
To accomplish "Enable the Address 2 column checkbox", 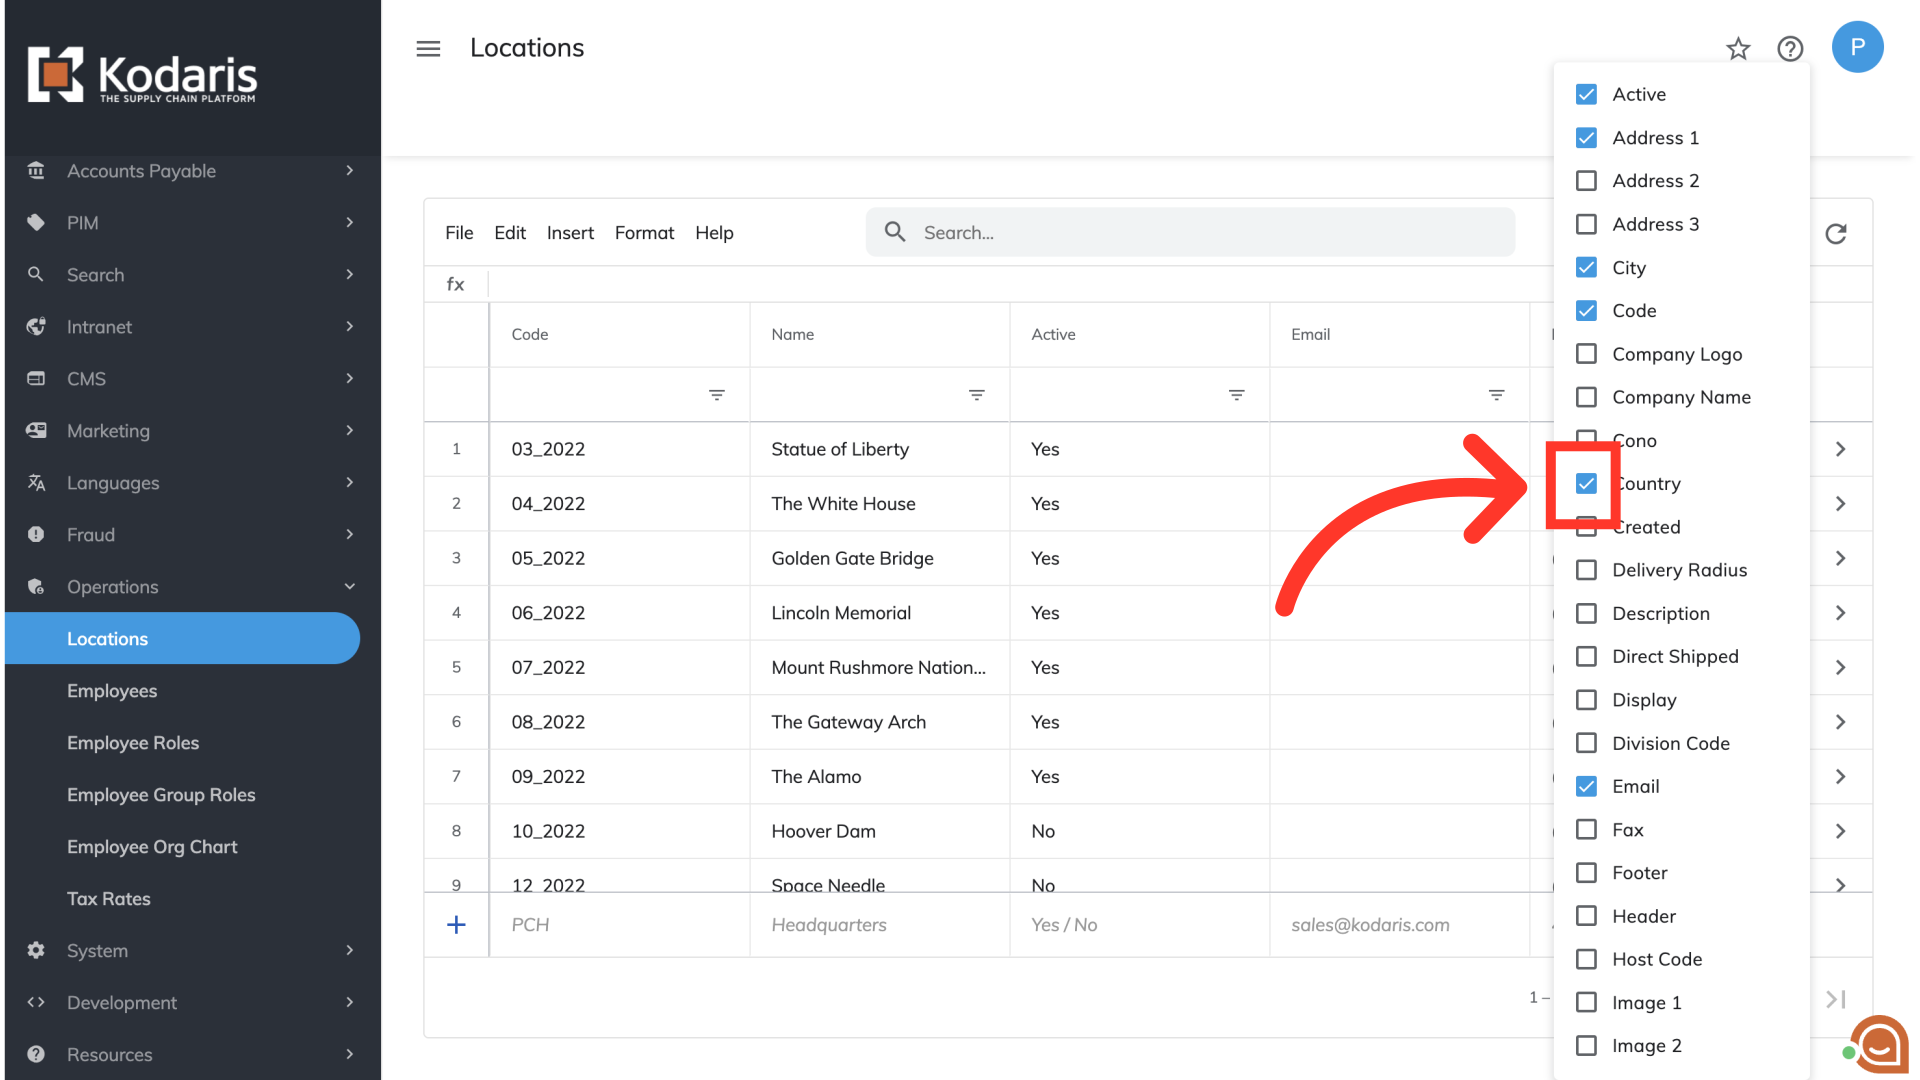I will (x=1586, y=181).
